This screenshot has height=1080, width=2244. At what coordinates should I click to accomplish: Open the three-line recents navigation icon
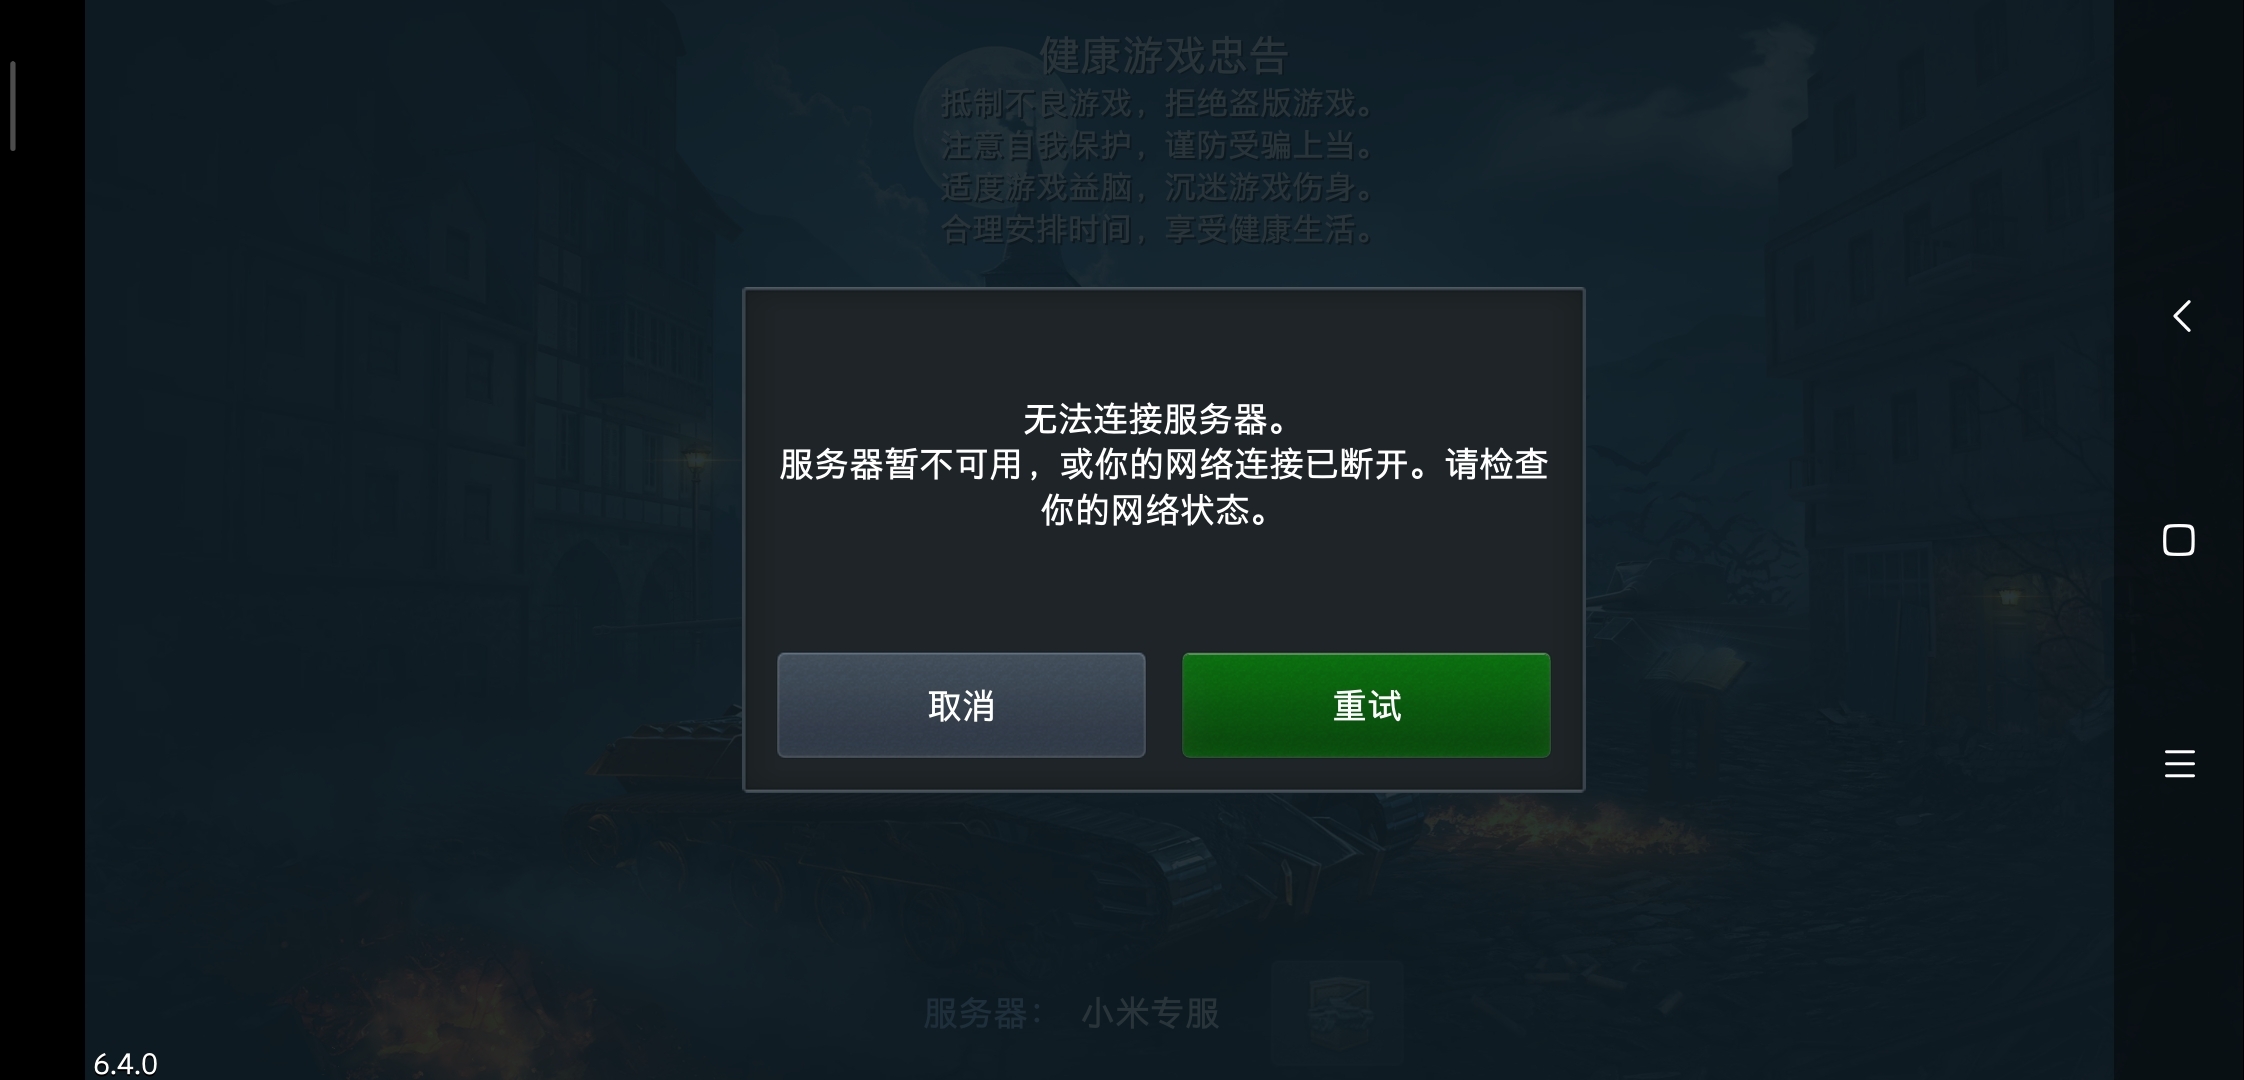coord(2179,764)
